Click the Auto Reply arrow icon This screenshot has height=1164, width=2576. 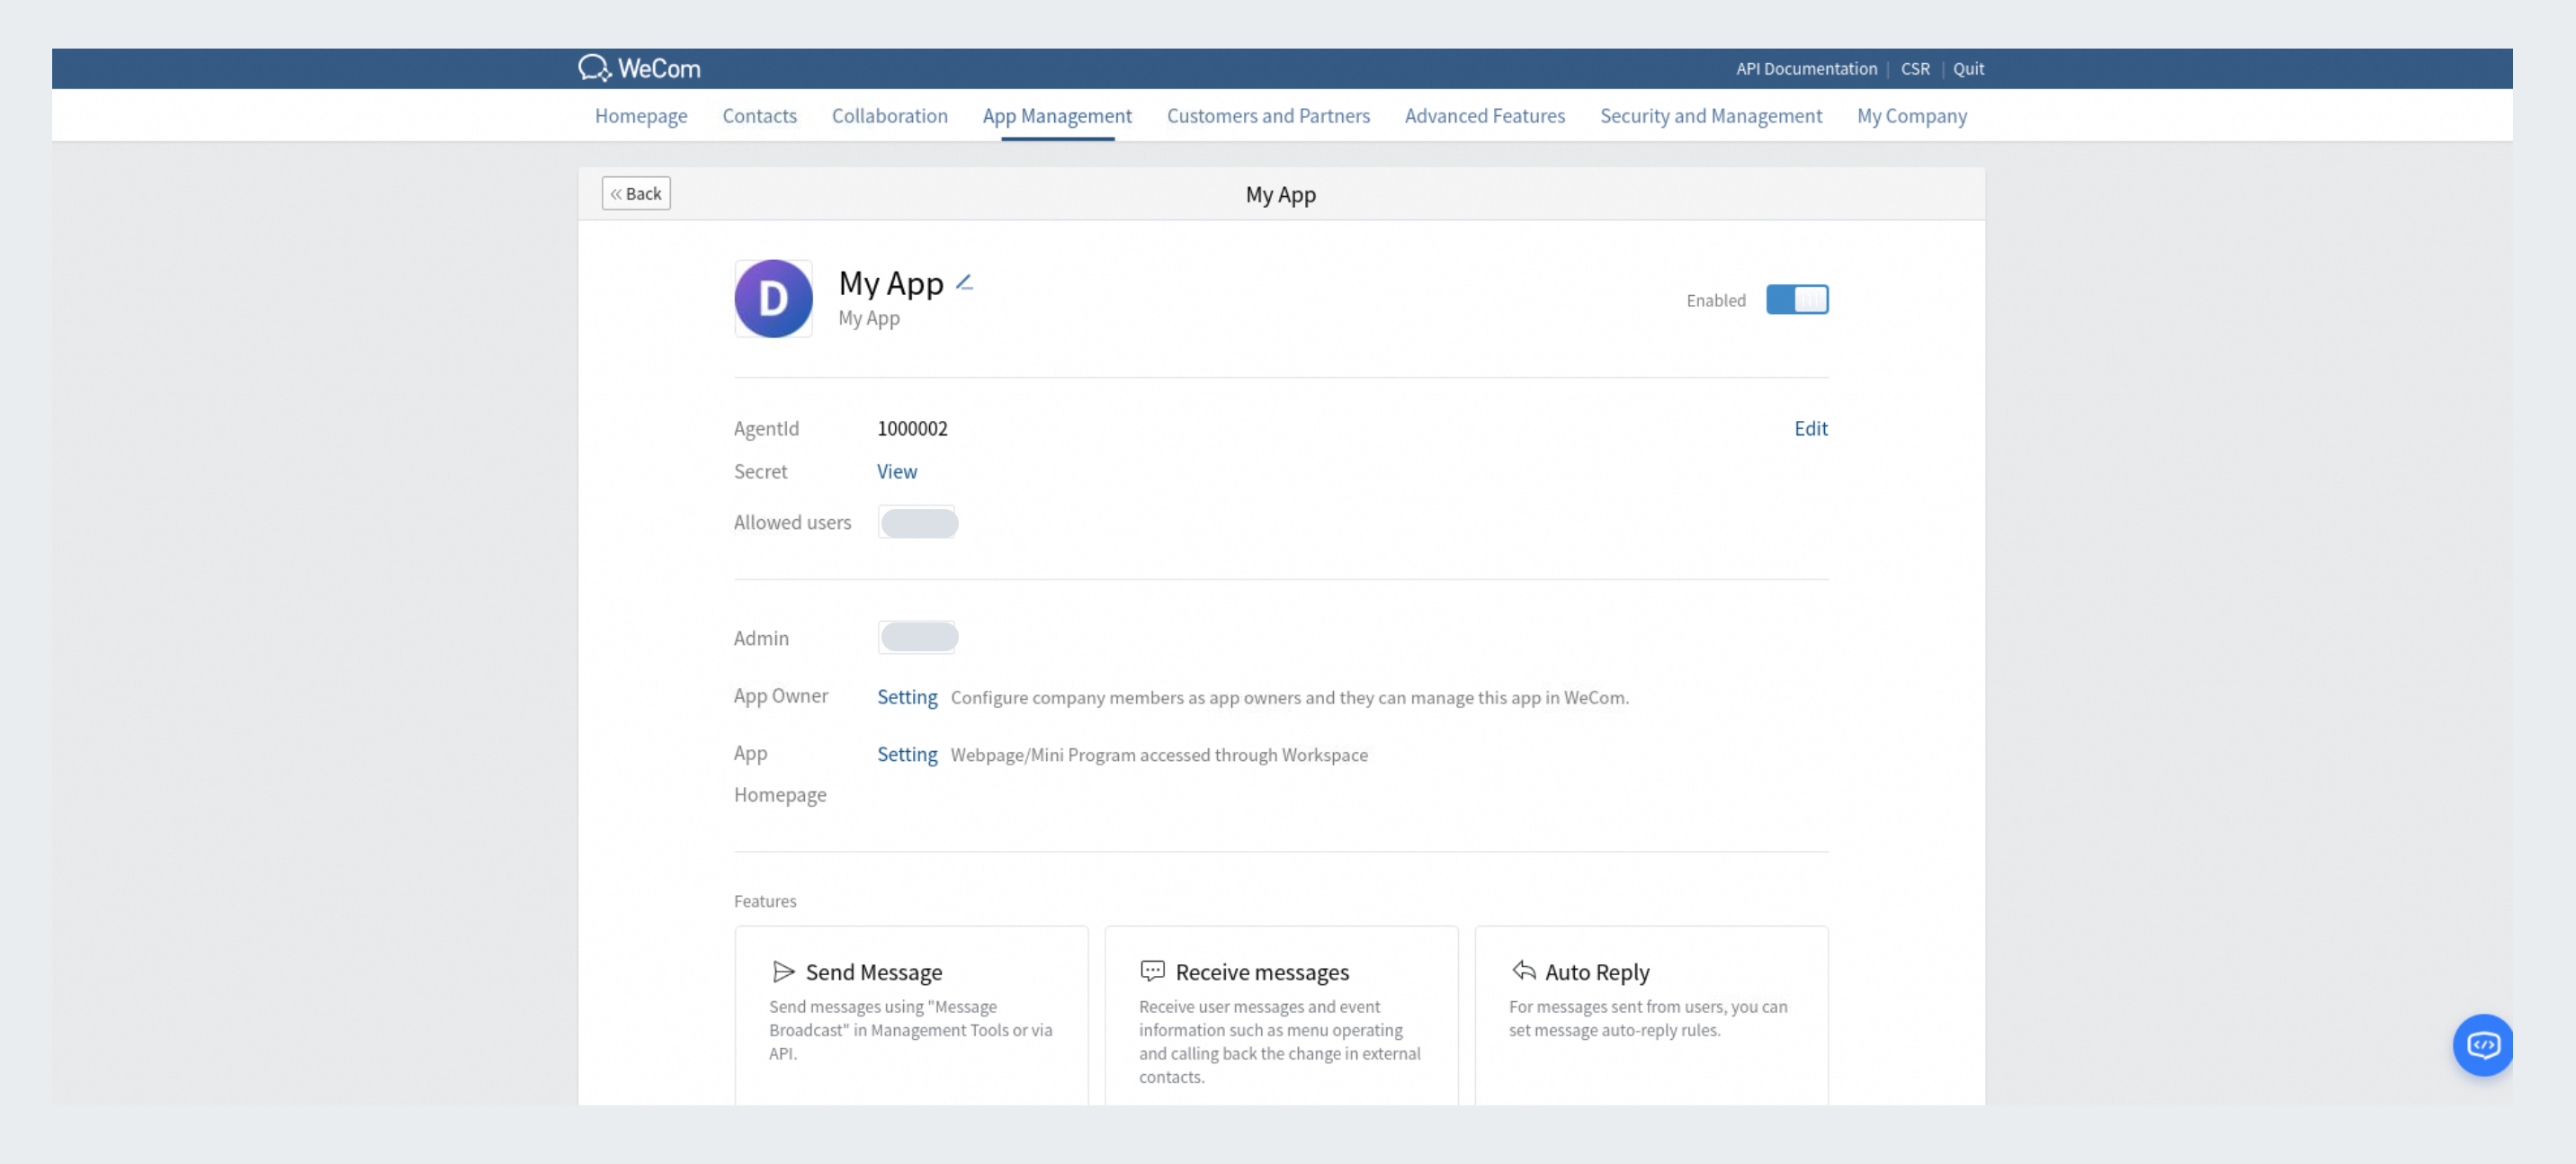1523,970
